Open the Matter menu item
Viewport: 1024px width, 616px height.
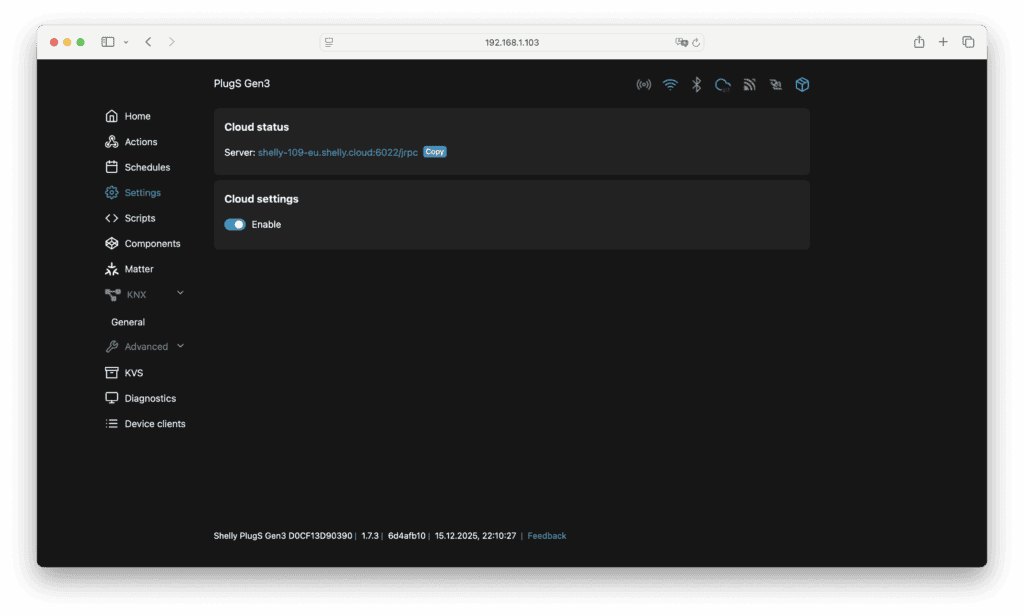point(138,269)
